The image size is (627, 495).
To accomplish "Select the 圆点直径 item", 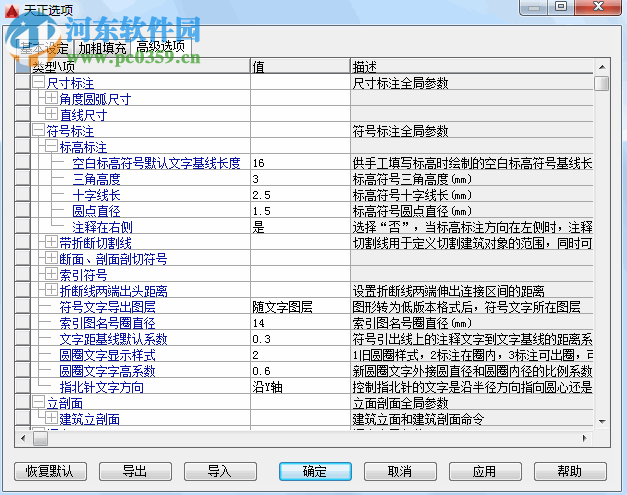I will tap(96, 211).
